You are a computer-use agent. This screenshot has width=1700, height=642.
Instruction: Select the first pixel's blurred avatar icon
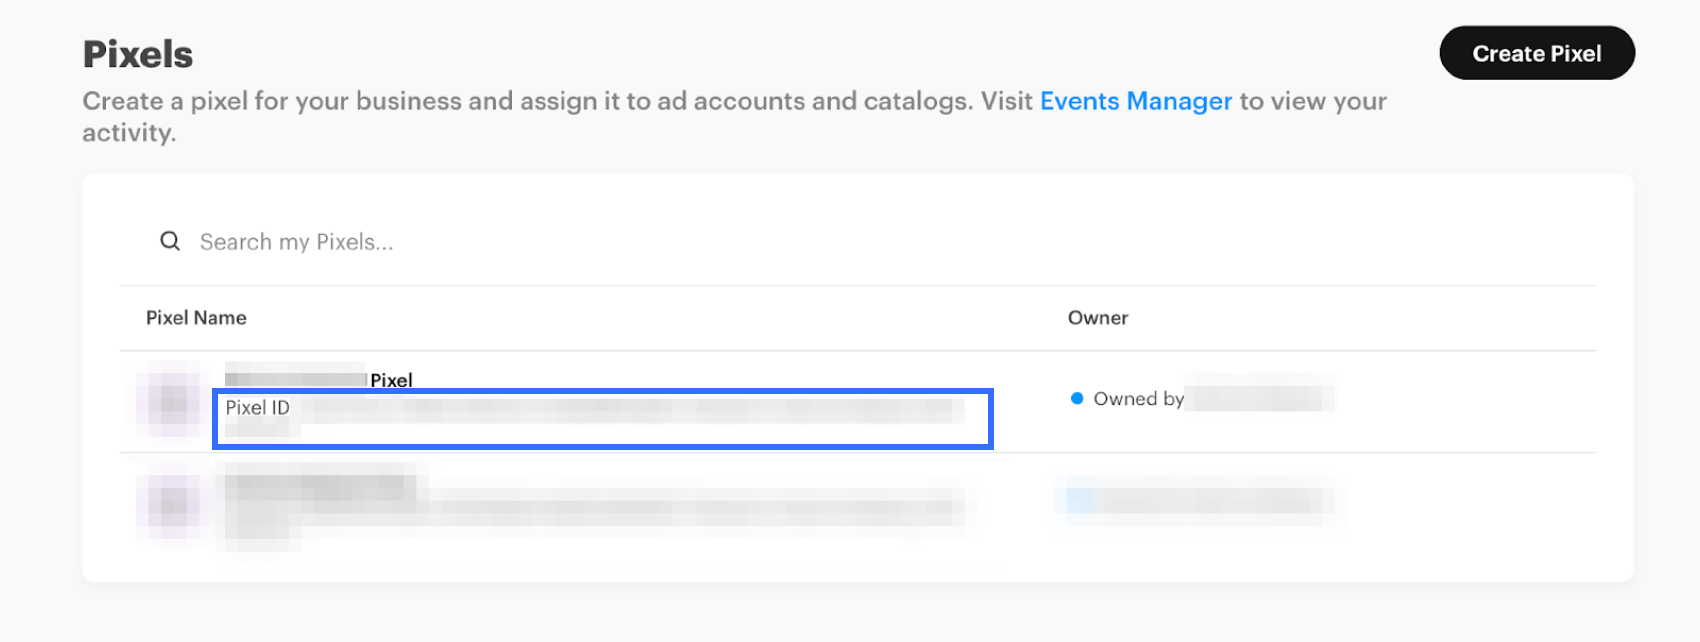(172, 401)
